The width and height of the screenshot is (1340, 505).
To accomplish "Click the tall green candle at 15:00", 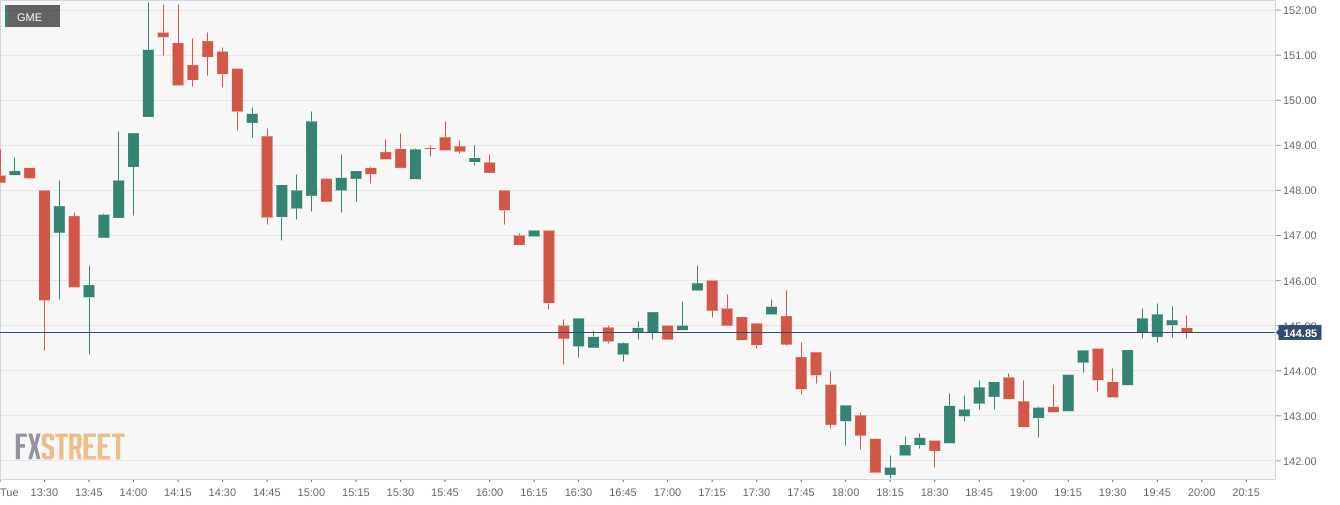I will 312,158.
